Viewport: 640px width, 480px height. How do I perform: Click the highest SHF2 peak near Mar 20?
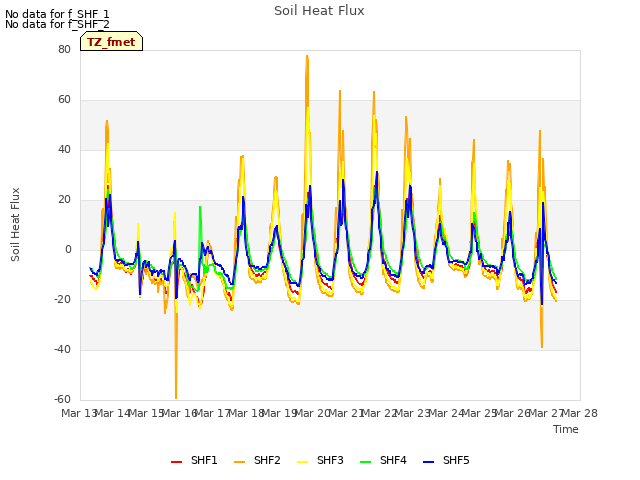307,56
